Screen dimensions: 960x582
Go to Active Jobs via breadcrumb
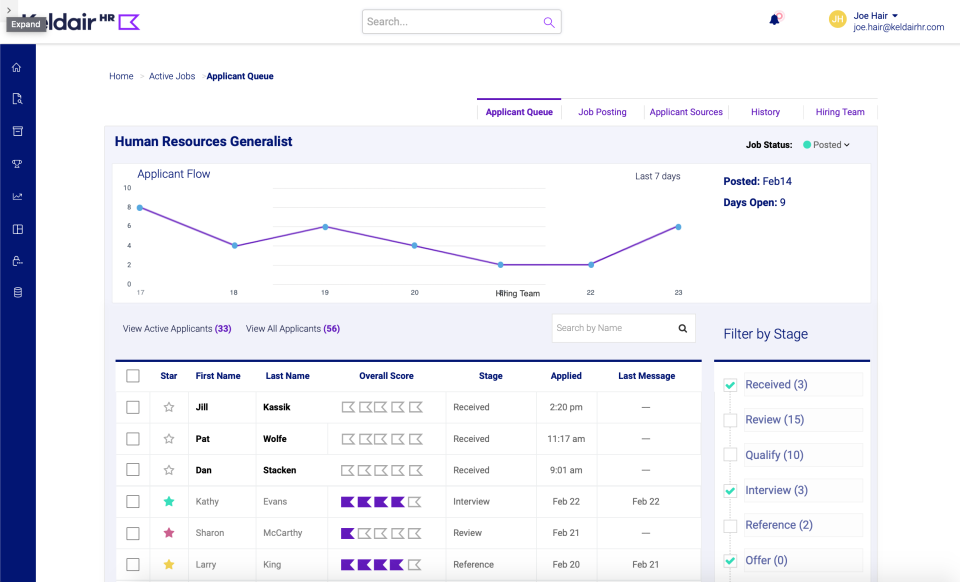click(170, 75)
